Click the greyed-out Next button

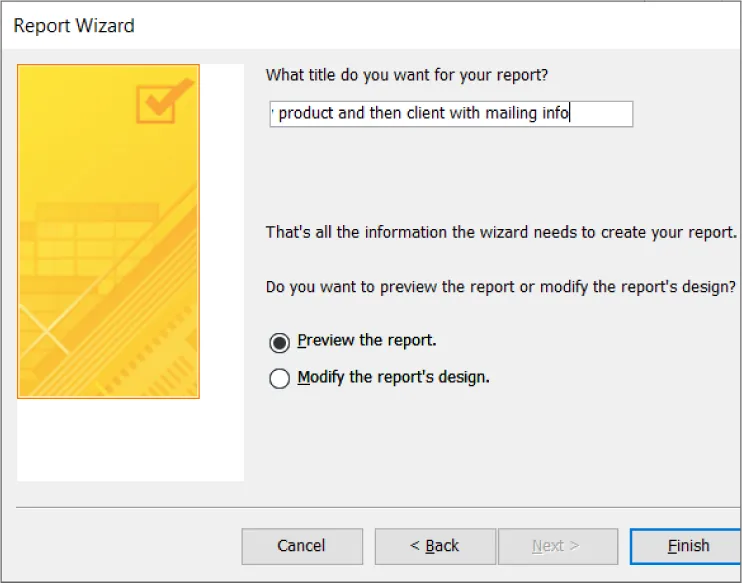pos(555,546)
